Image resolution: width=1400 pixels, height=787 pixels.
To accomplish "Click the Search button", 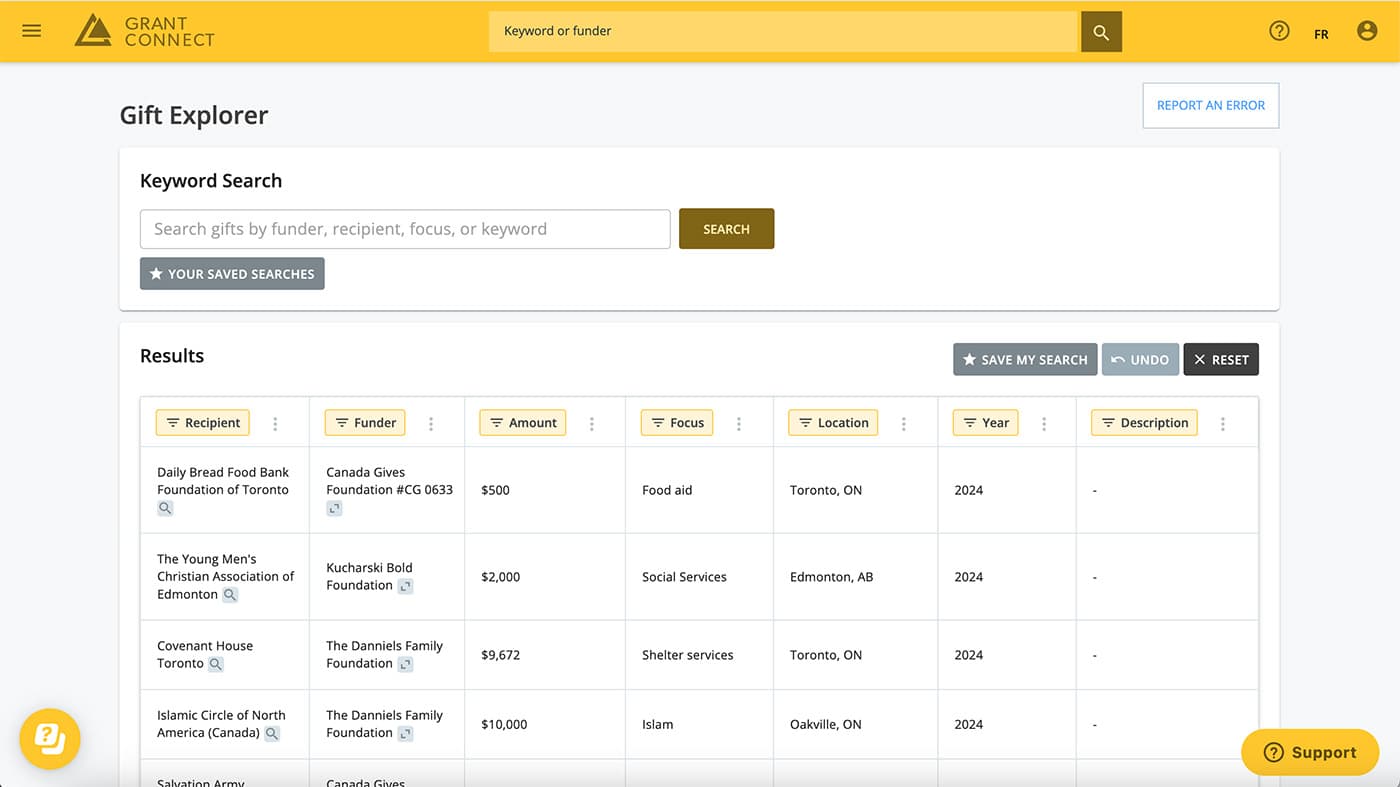I will (726, 229).
